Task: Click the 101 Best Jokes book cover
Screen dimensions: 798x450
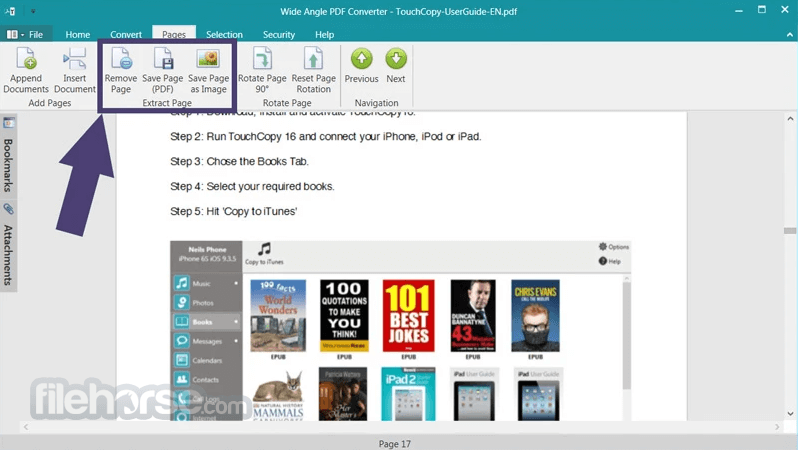Action: 408,316
